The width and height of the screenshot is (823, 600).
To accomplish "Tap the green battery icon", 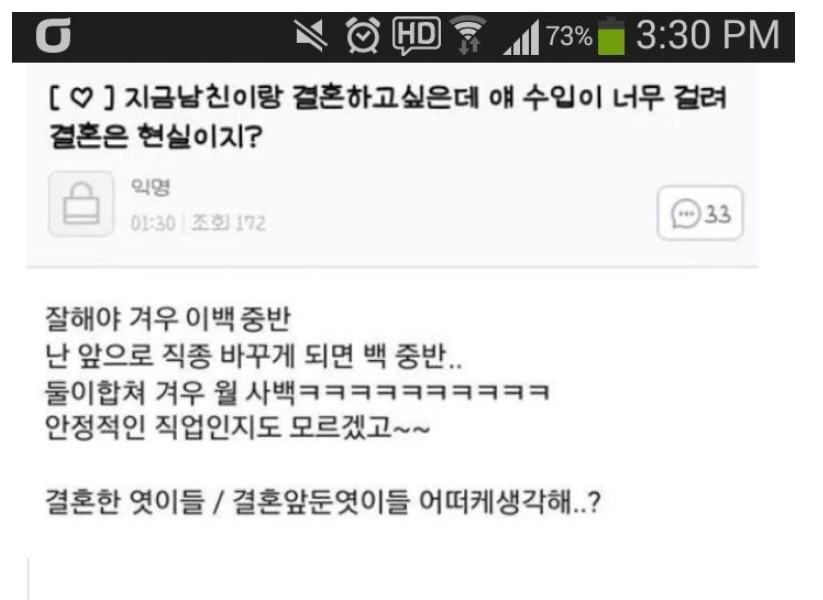I will point(612,36).
